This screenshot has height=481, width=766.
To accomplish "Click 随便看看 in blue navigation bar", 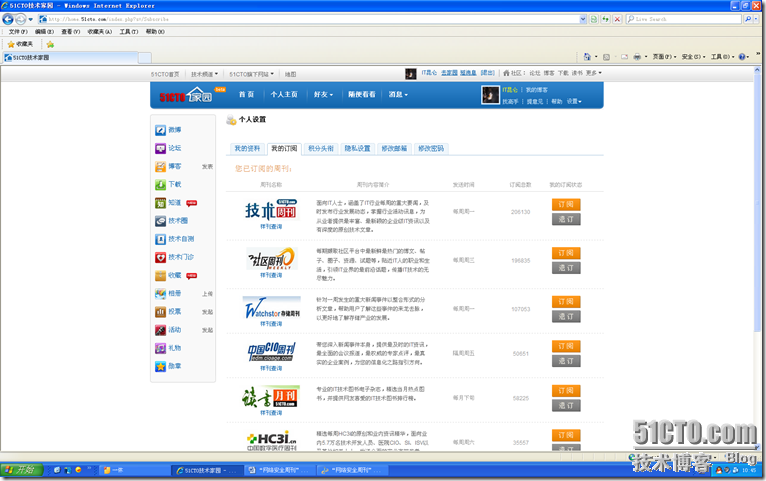I will [x=362, y=95].
